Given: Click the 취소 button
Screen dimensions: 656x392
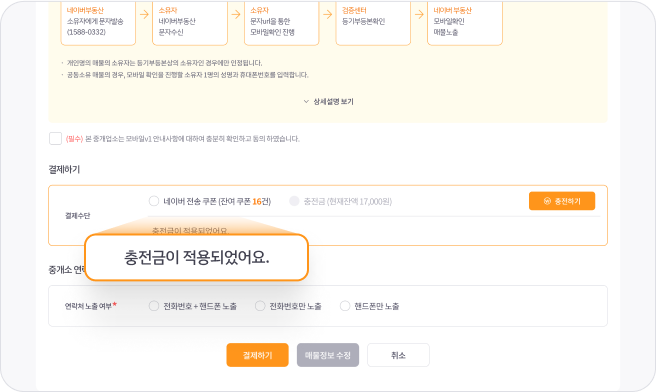Looking at the screenshot, I should pyautogui.click(x=398, y=355).
